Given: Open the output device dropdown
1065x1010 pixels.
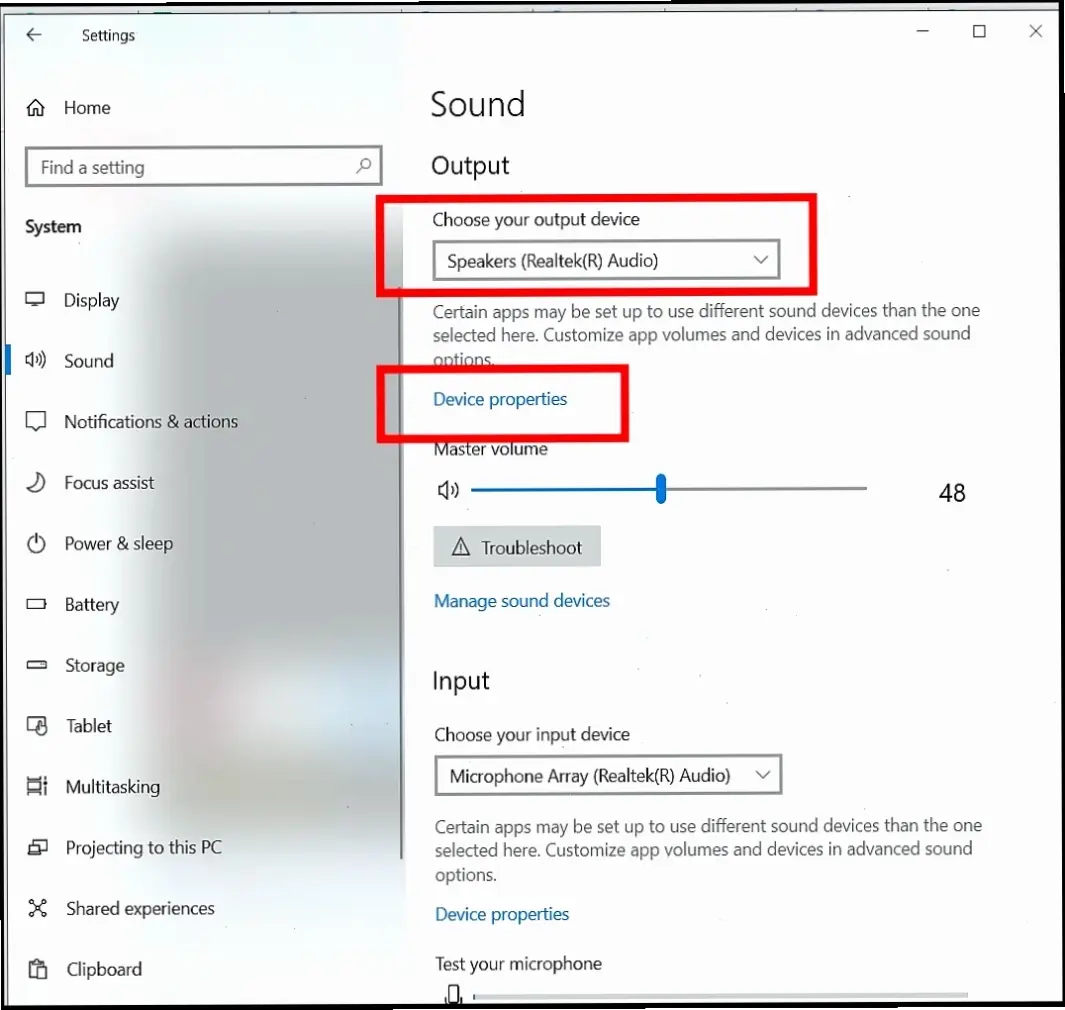Looking at the screenshot, I should point(606,259).
